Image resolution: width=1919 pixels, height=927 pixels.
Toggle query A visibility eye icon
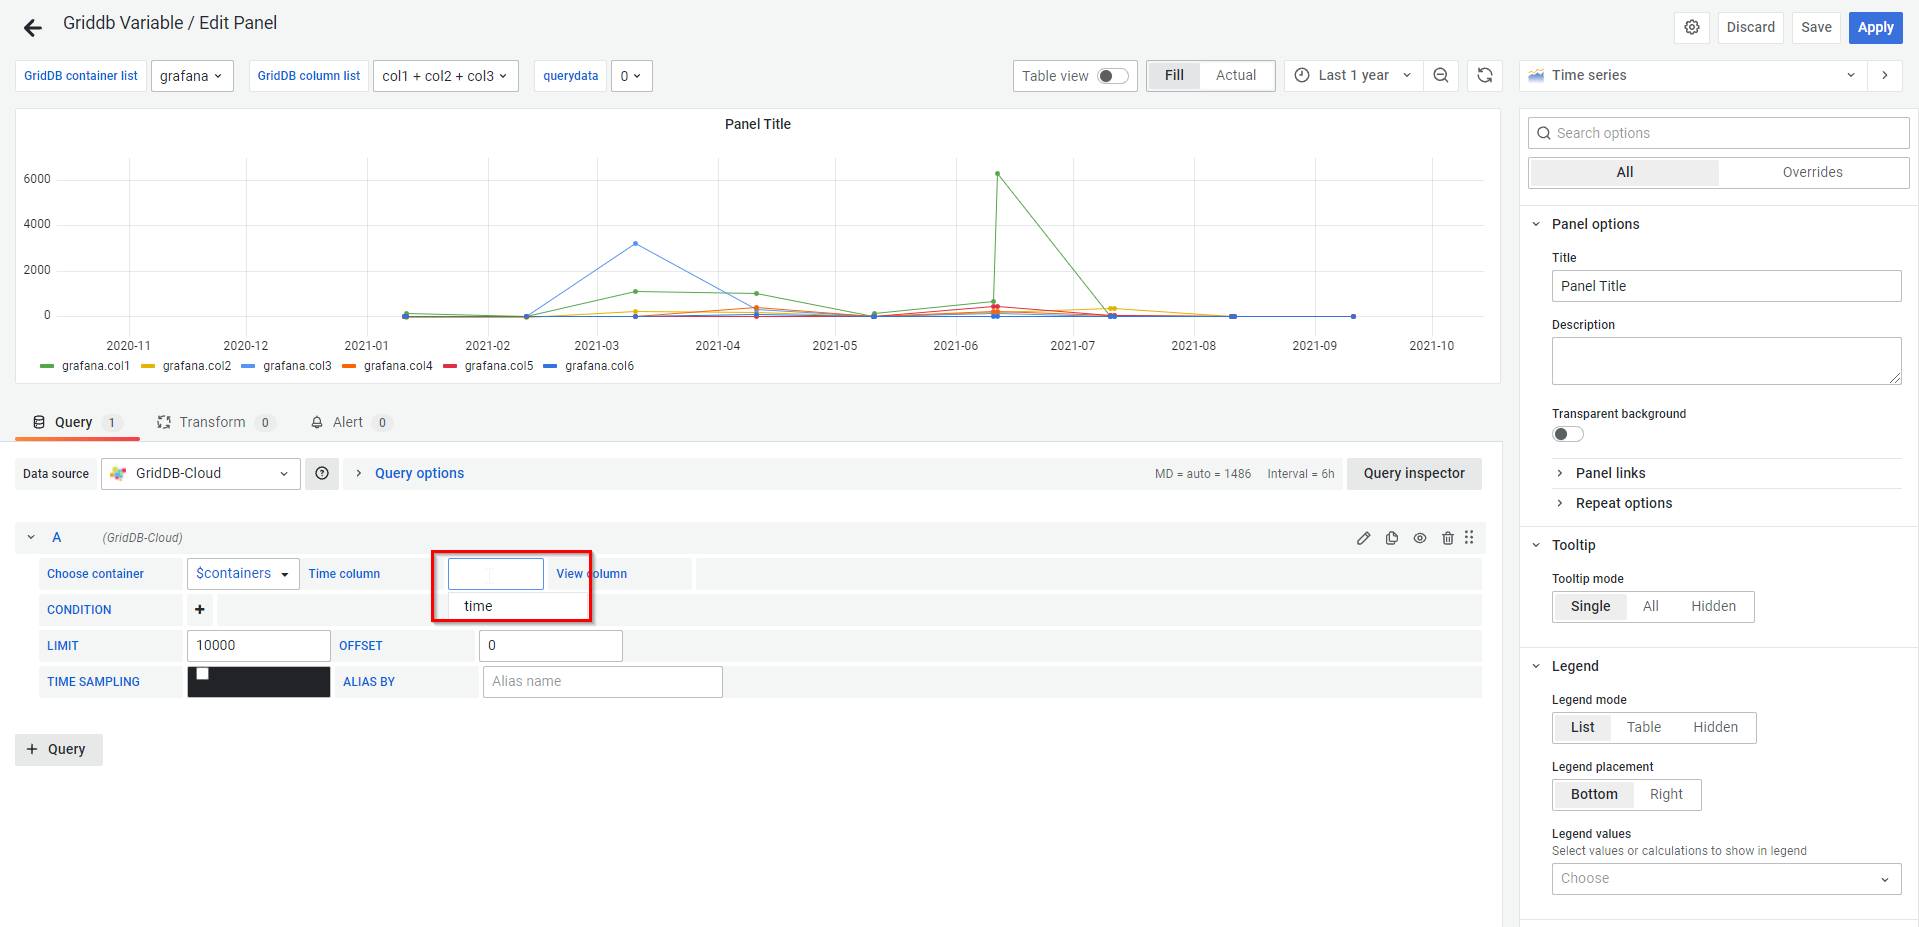(1419, 538)
